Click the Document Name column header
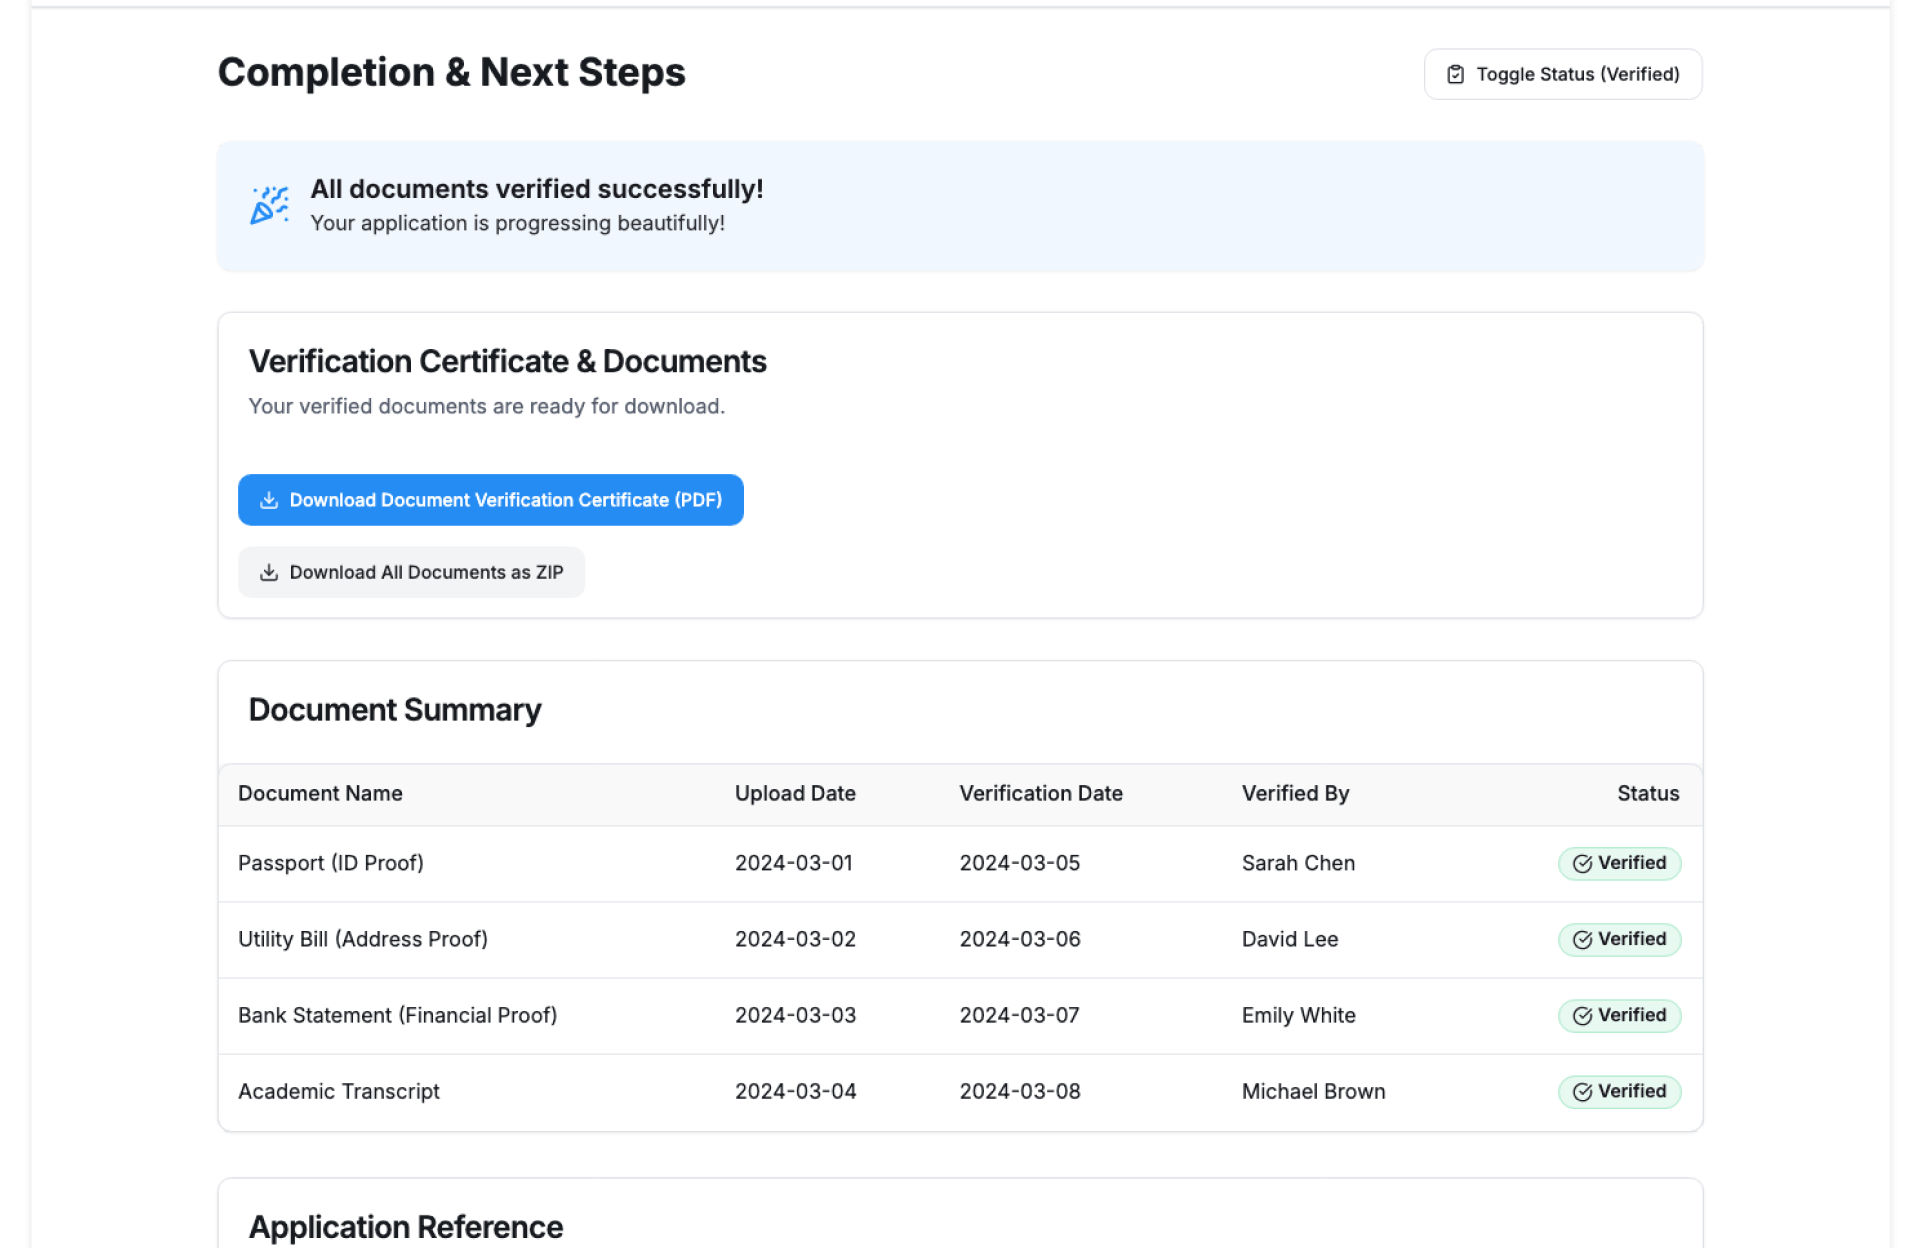The image size is (1920, 1248). point(320,793)
